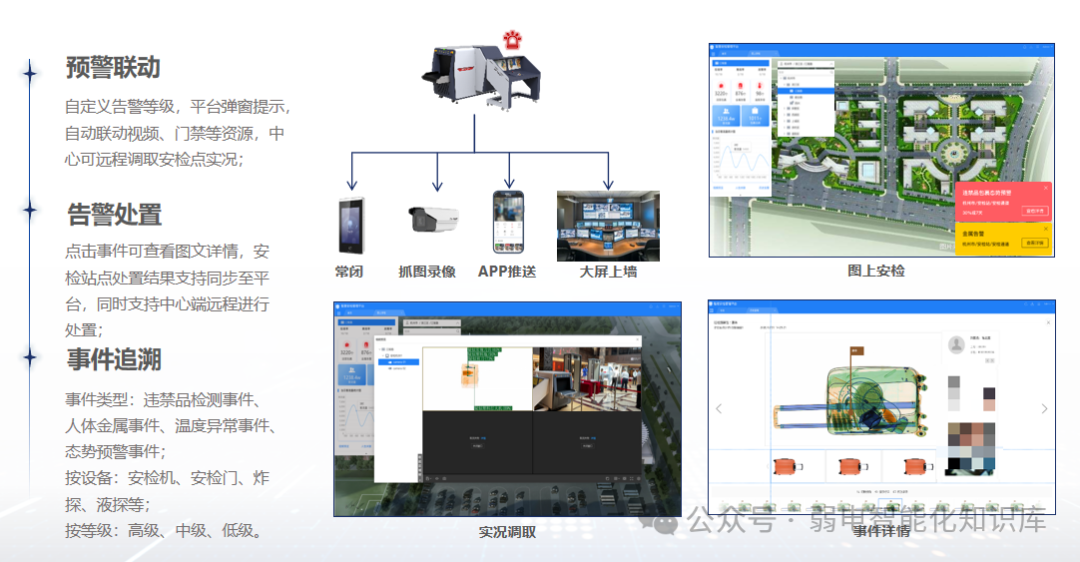This screenshot has height=562, width=1080.
Task: Click the 告警处置 heading
Action: tap(114, 214)
